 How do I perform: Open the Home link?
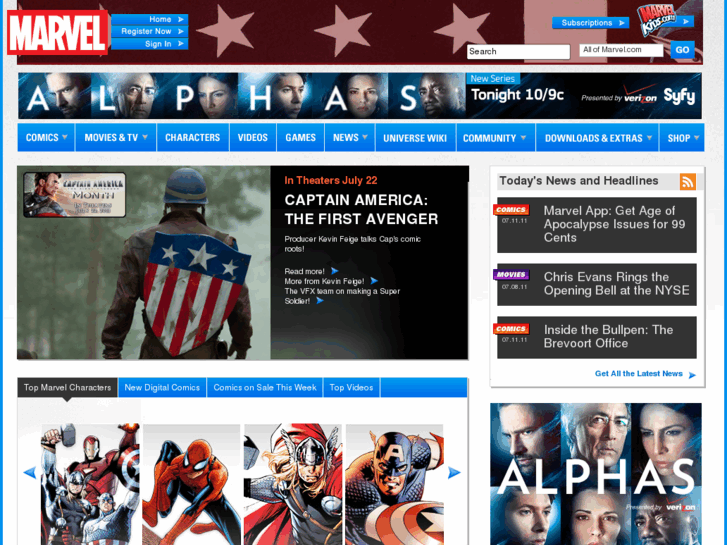(x=149, y=19)
